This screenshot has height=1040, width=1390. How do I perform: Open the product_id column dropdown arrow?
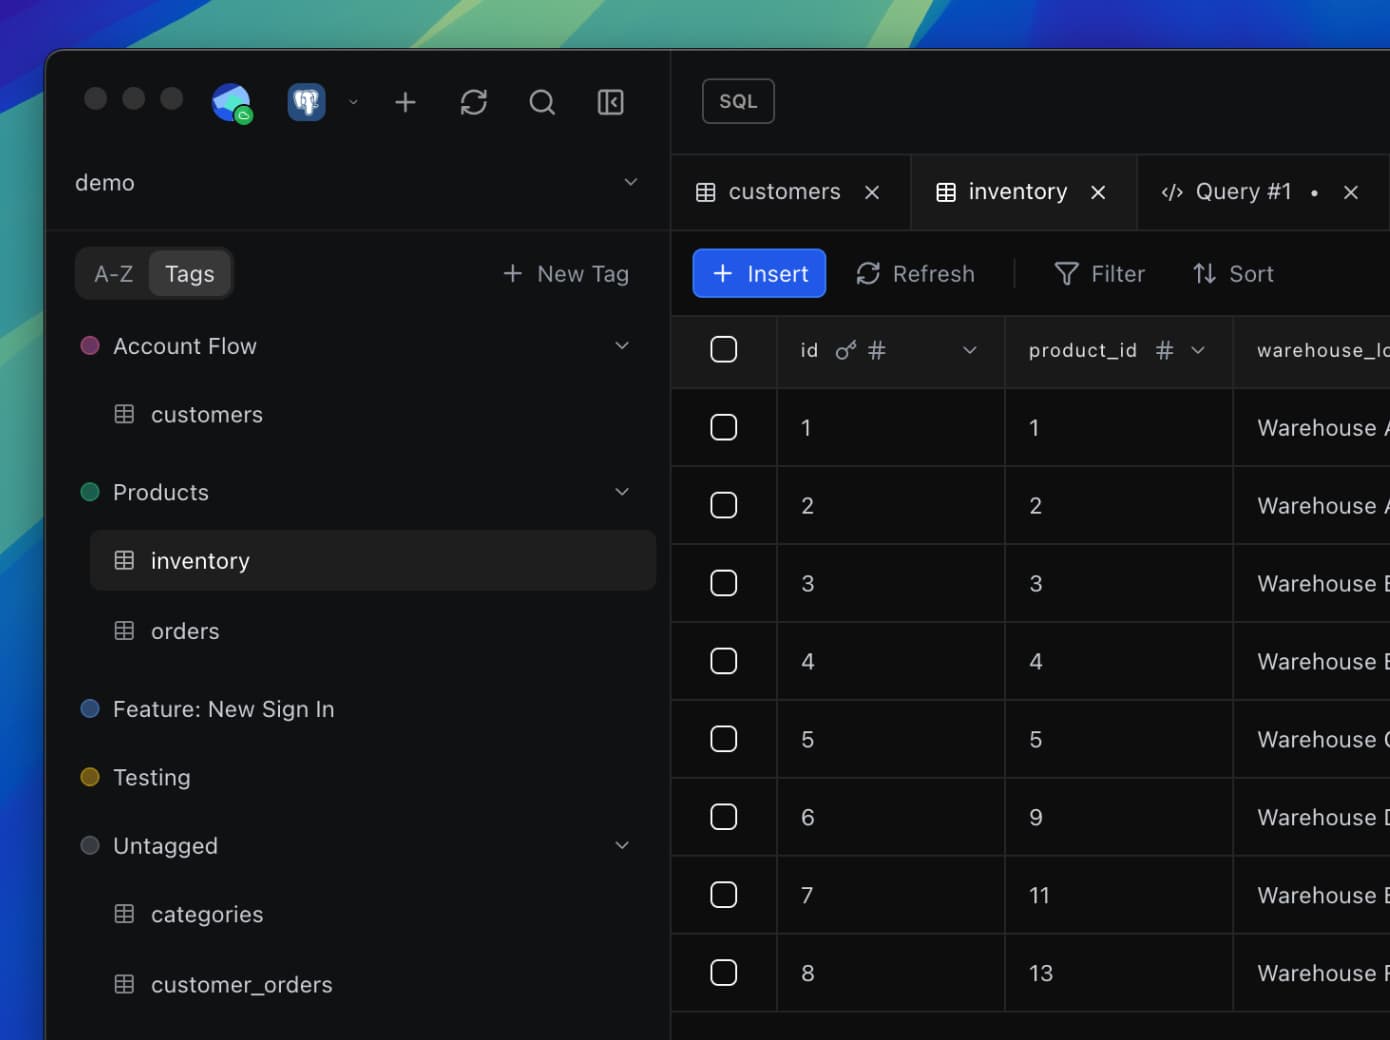1198,350
